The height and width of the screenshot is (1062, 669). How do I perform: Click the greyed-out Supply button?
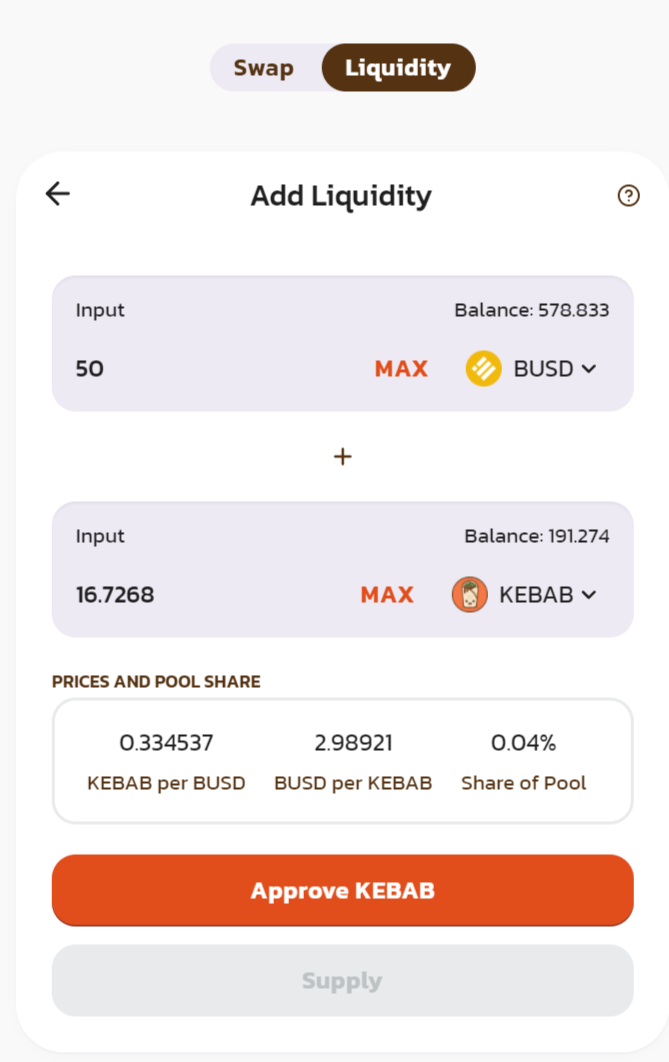click(x=342, y=981)
